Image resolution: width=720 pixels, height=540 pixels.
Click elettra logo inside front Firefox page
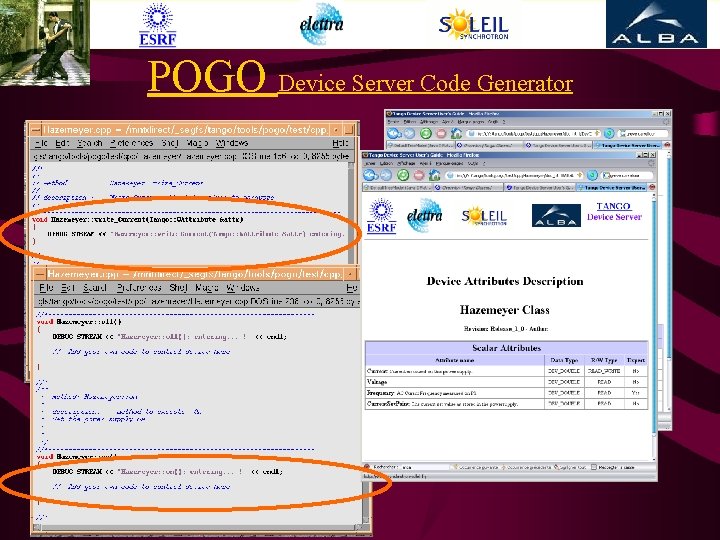pos(424,215)
